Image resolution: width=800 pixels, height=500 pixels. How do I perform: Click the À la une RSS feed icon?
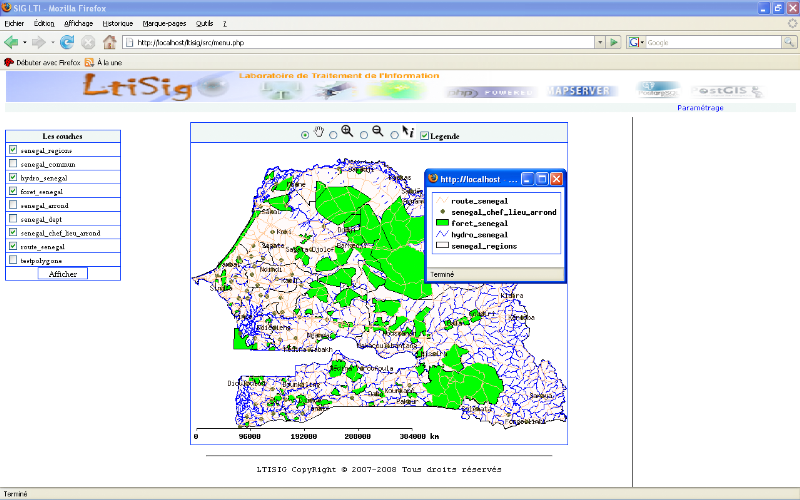pos(89,62)
